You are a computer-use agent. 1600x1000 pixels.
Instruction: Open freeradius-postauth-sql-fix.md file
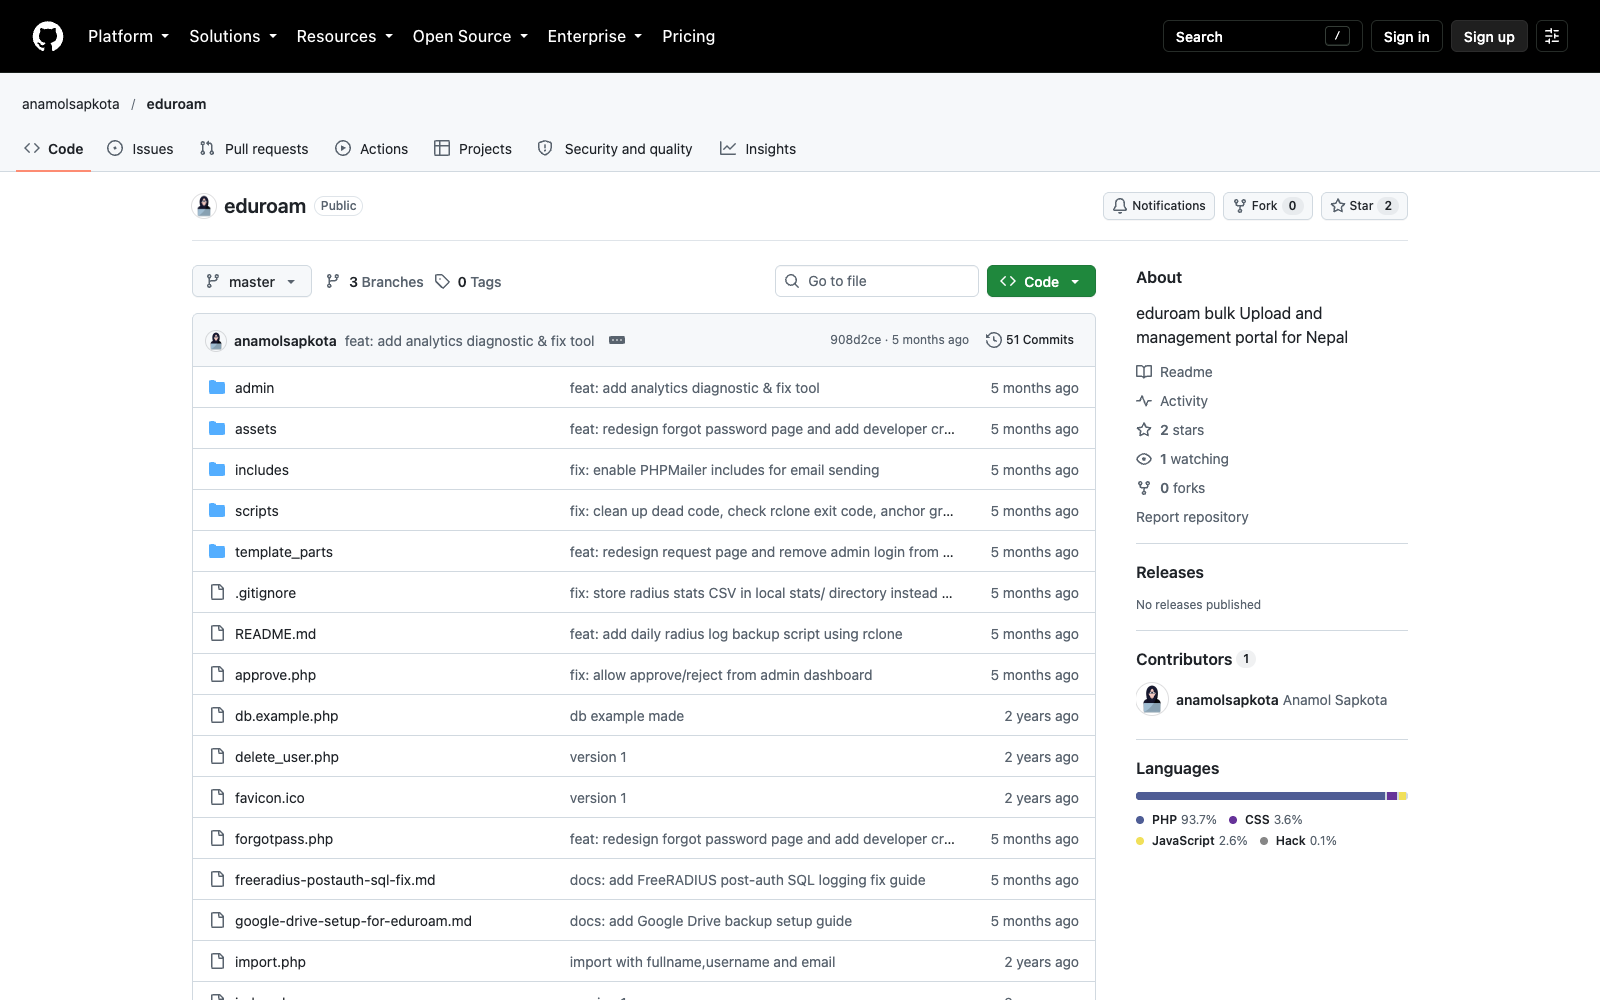click(335, 880)
